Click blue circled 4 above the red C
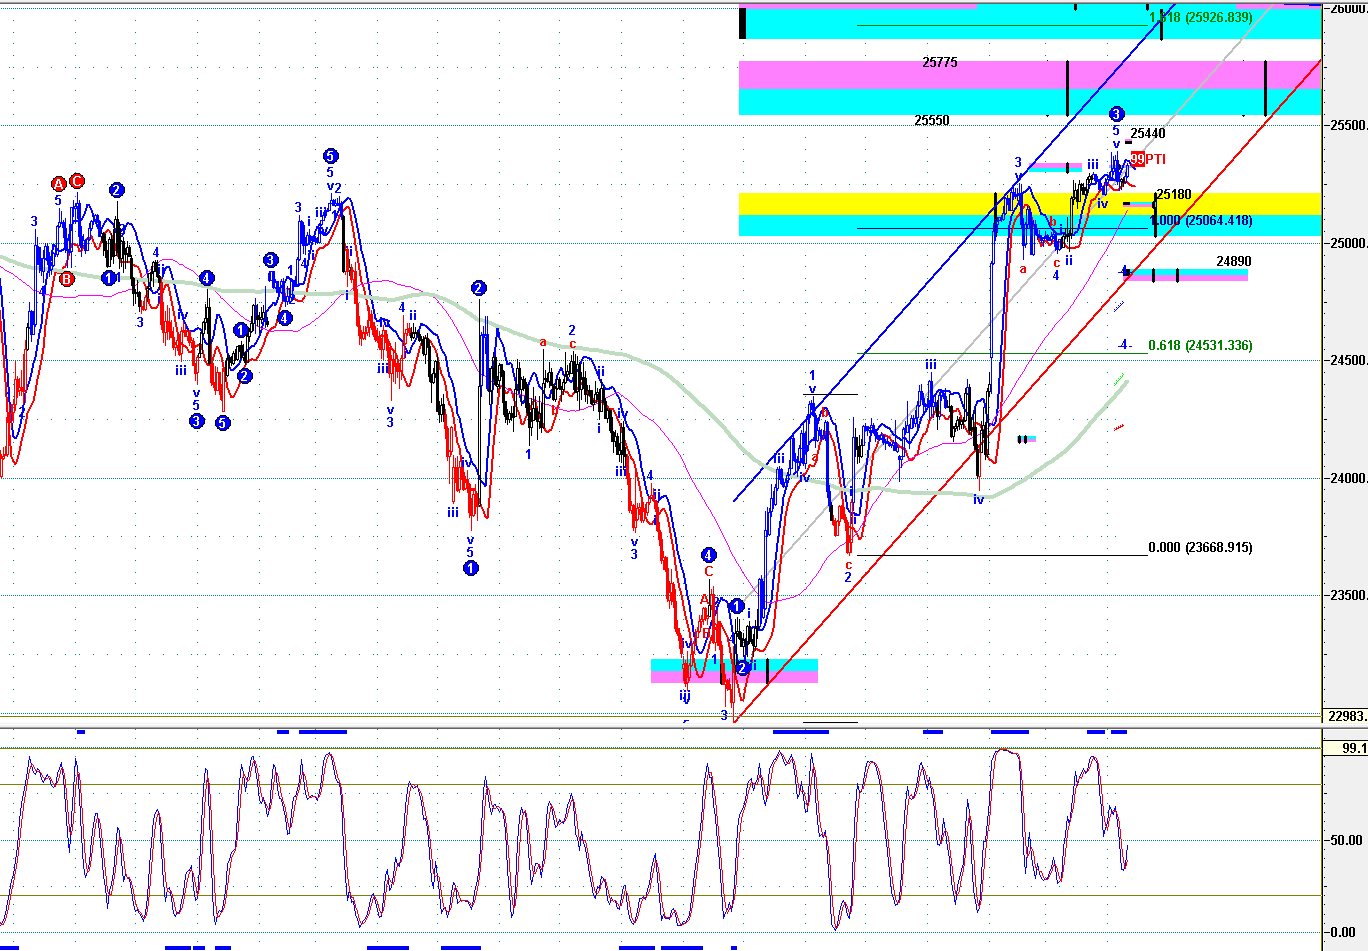The image size is (1368, 951). [x=708, y=555]
